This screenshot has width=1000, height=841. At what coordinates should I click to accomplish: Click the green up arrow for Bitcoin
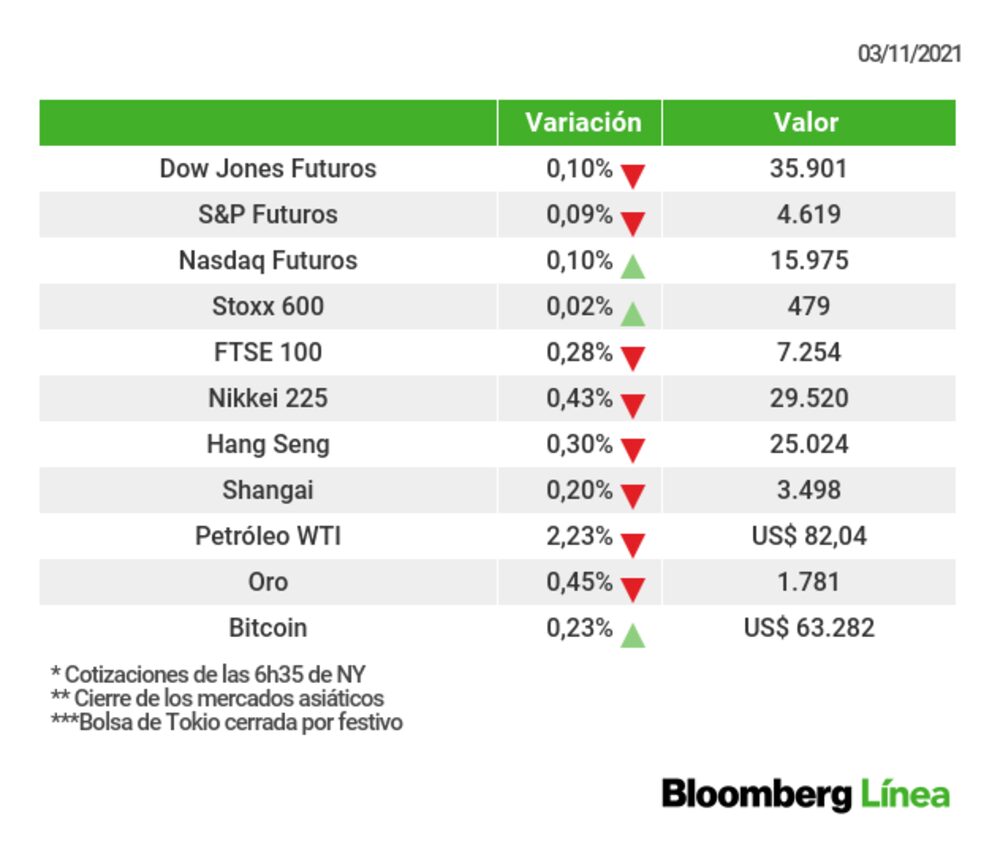(x=632, y=635)
